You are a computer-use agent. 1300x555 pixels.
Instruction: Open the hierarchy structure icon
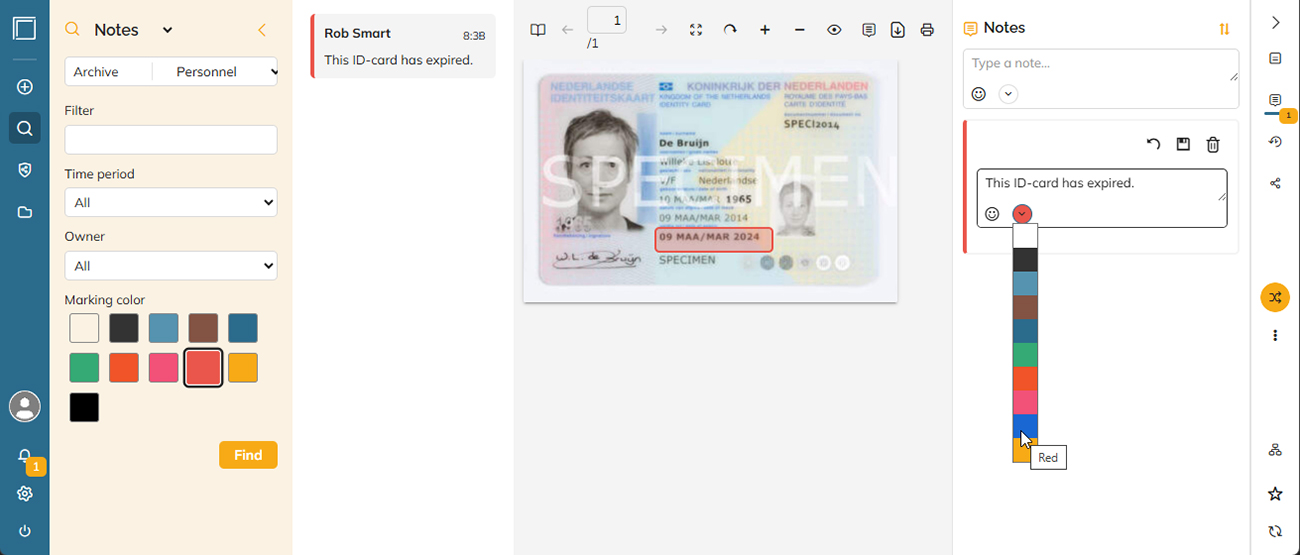coord(1275,450)
